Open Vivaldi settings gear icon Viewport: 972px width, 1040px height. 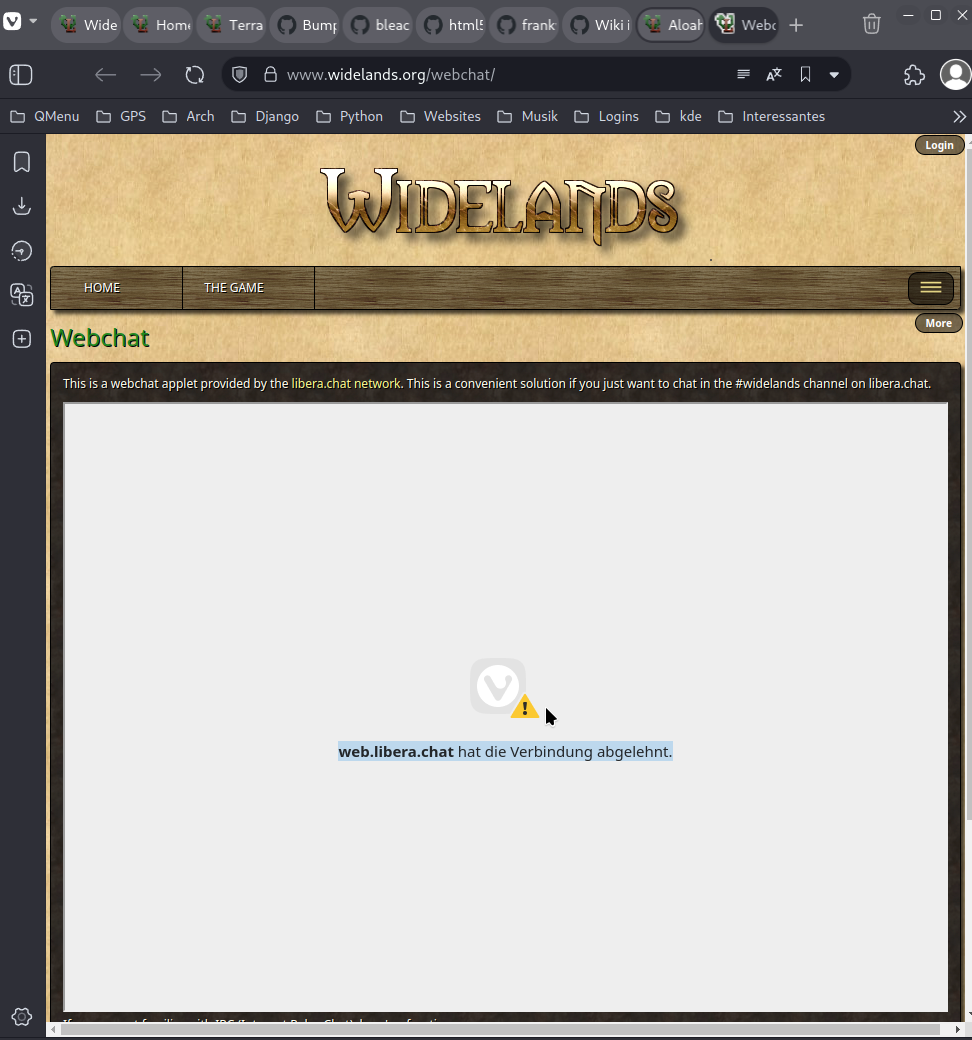coord(22,1017)
